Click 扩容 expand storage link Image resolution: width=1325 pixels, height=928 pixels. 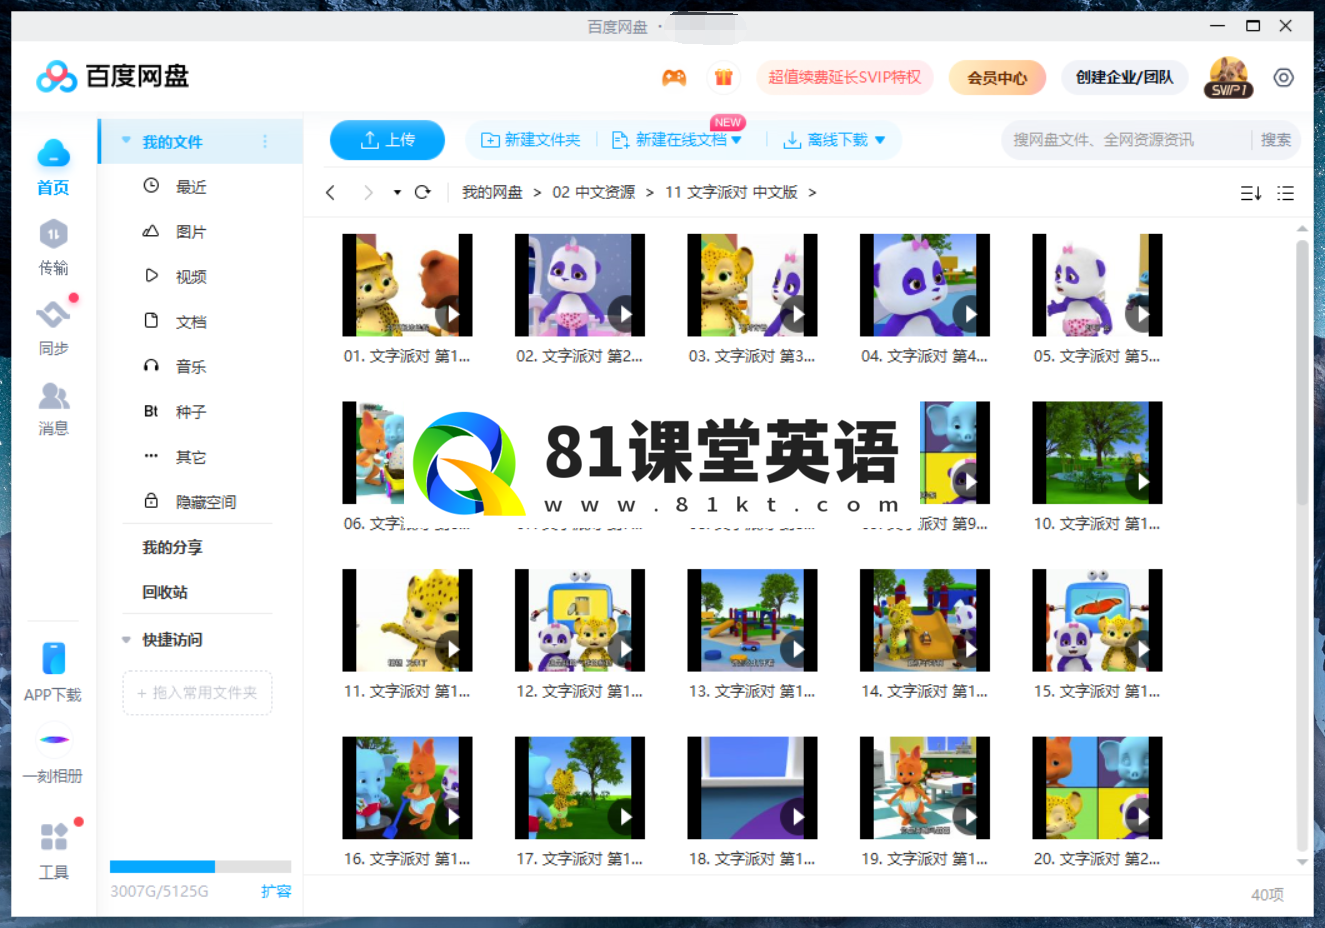point(276,891)
